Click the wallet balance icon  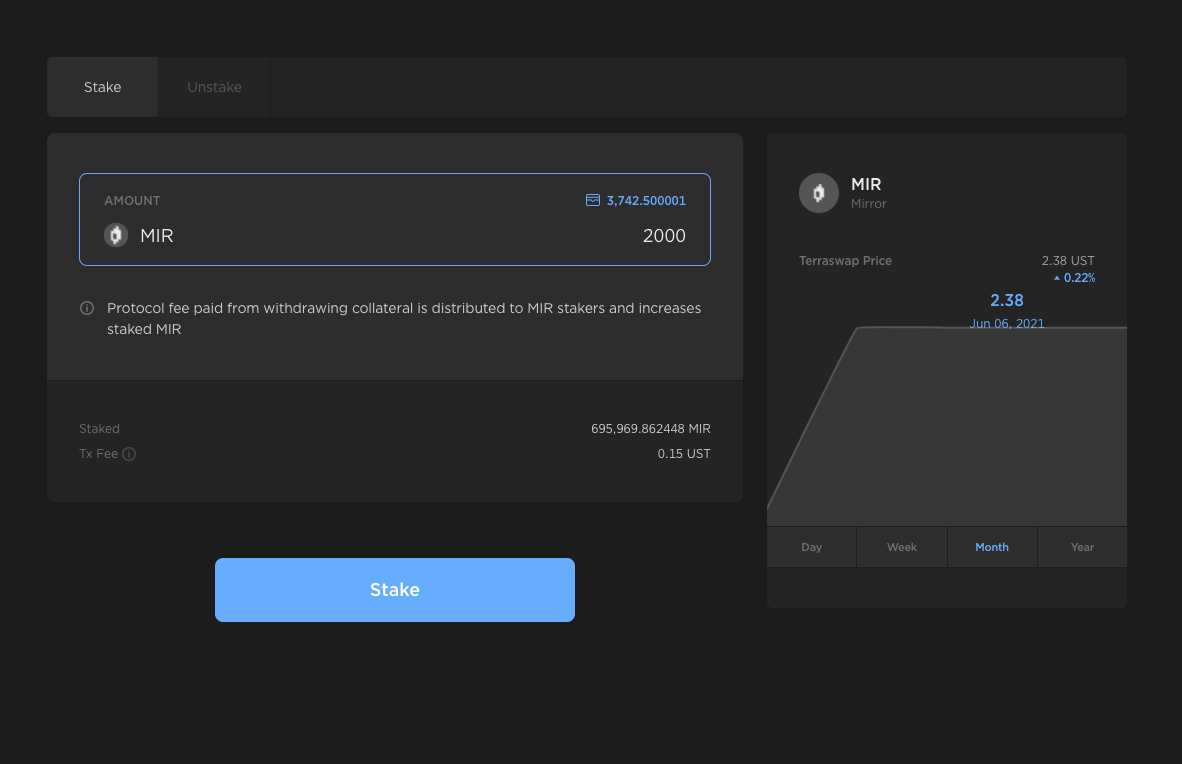pyautogui.click(x=592, y=200)
